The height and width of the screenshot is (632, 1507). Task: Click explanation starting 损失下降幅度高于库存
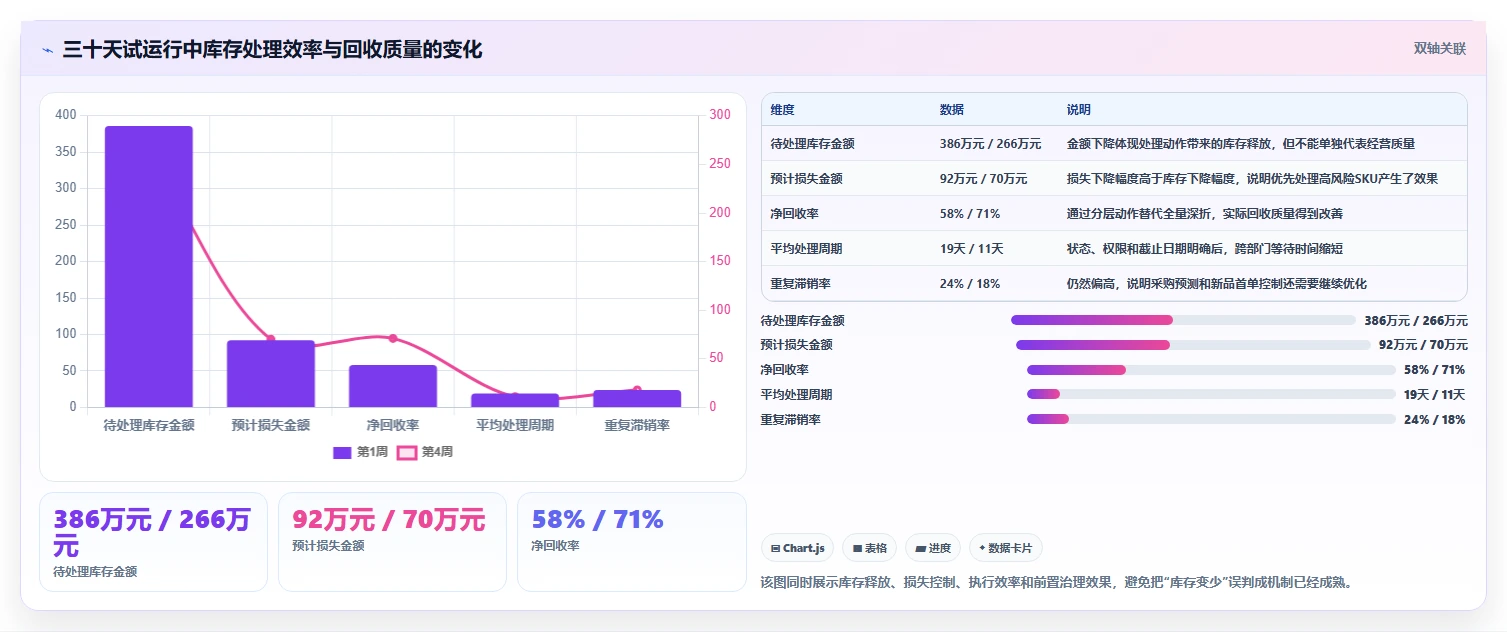tap(1253, 179)
